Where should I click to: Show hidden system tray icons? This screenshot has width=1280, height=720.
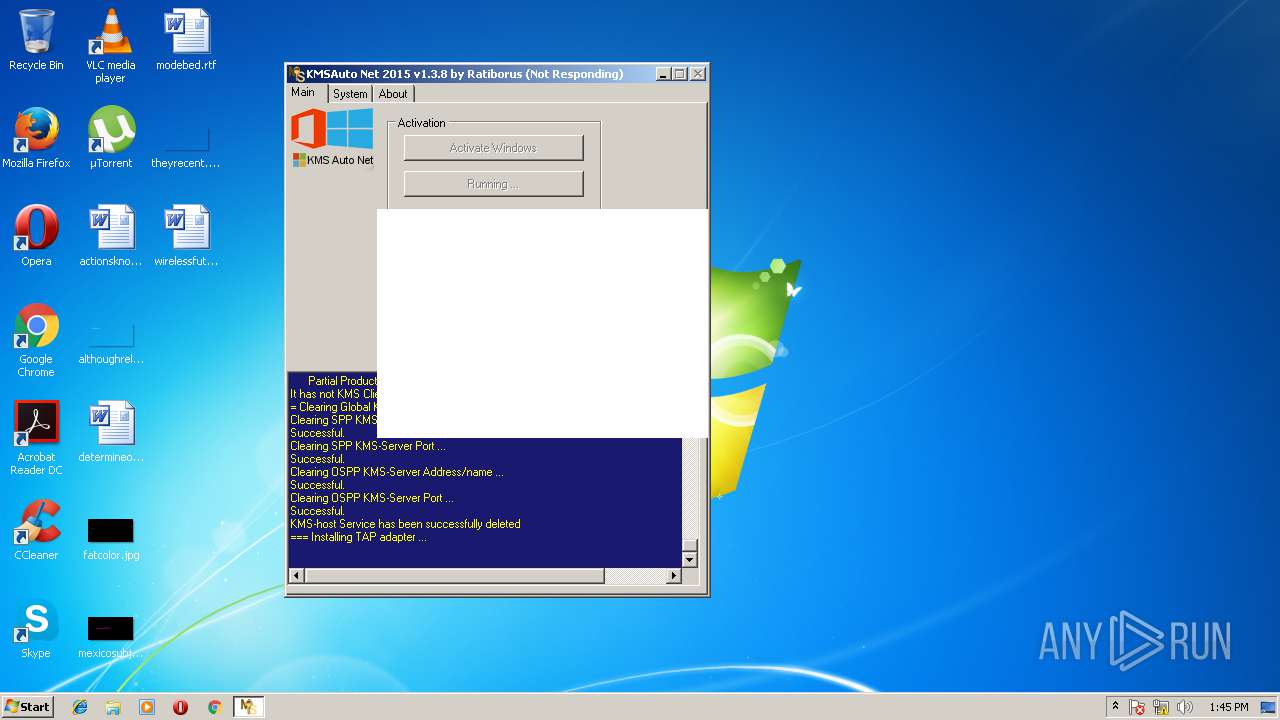pyautogui.click(x=1115, y=707)
